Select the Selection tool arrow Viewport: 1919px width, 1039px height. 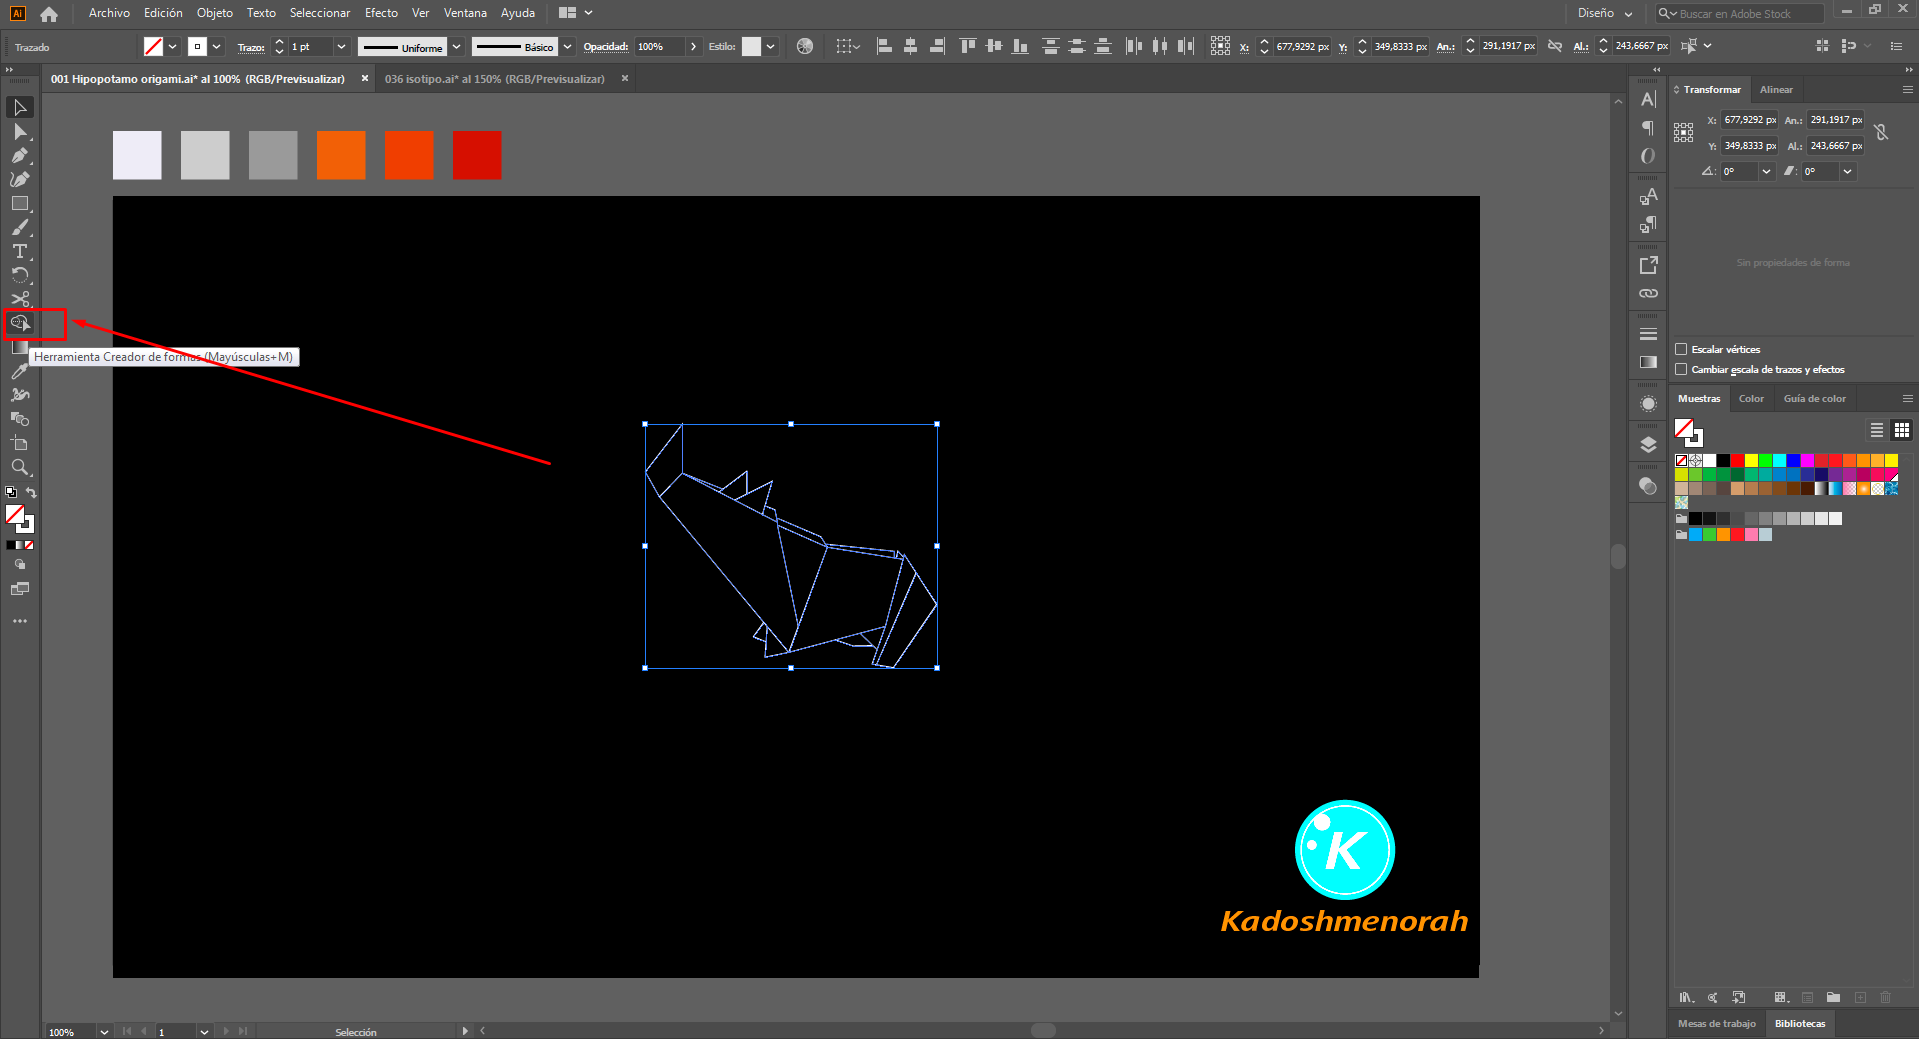click(x=20, y=107)
